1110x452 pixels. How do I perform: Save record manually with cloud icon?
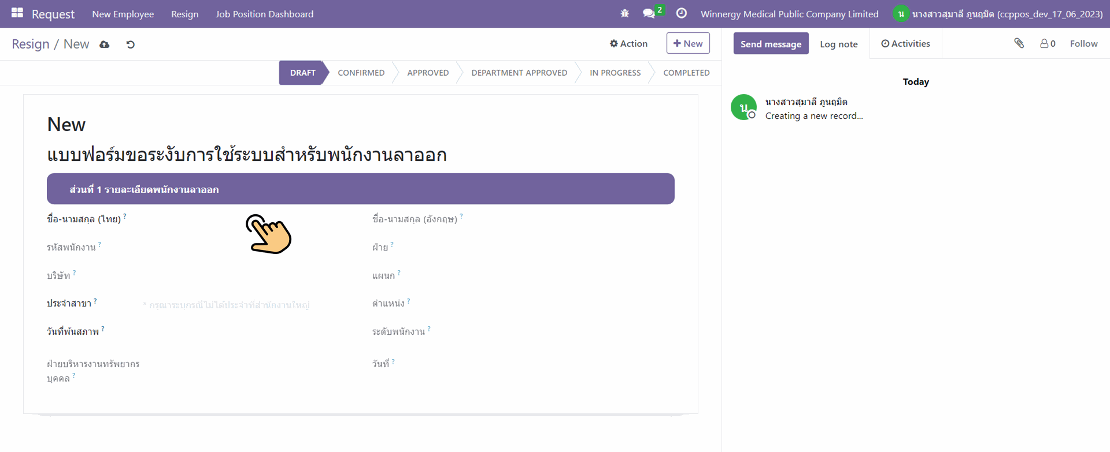pos(105,44)
